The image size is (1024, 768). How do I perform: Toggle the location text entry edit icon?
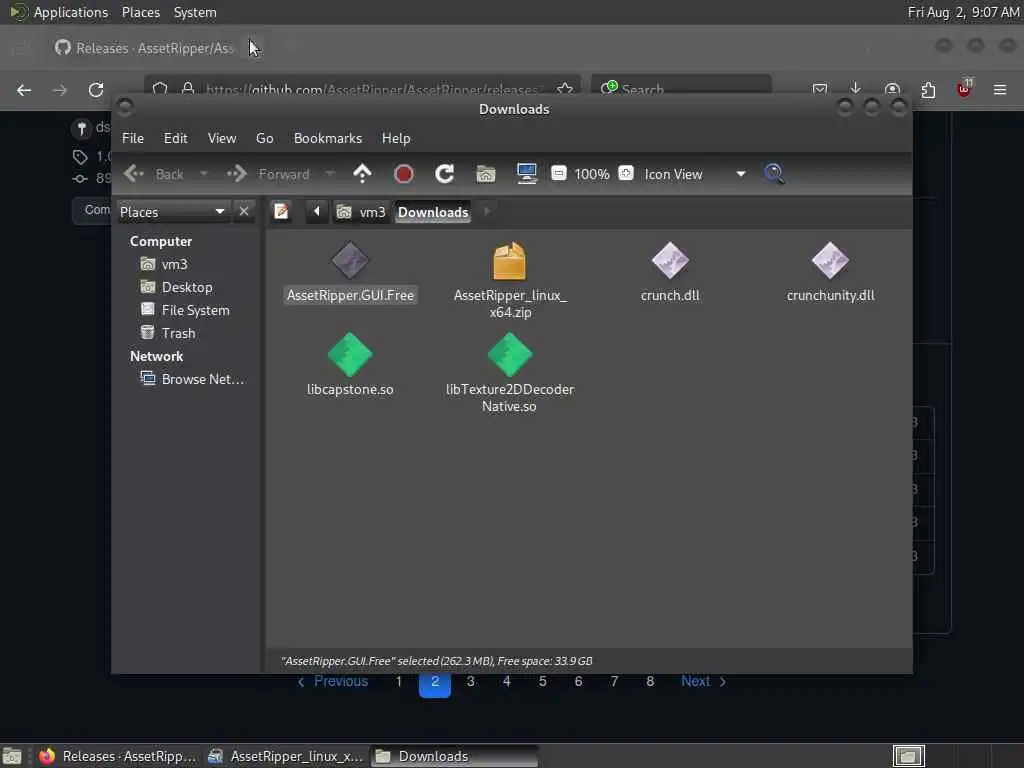(x=281, y=212)
